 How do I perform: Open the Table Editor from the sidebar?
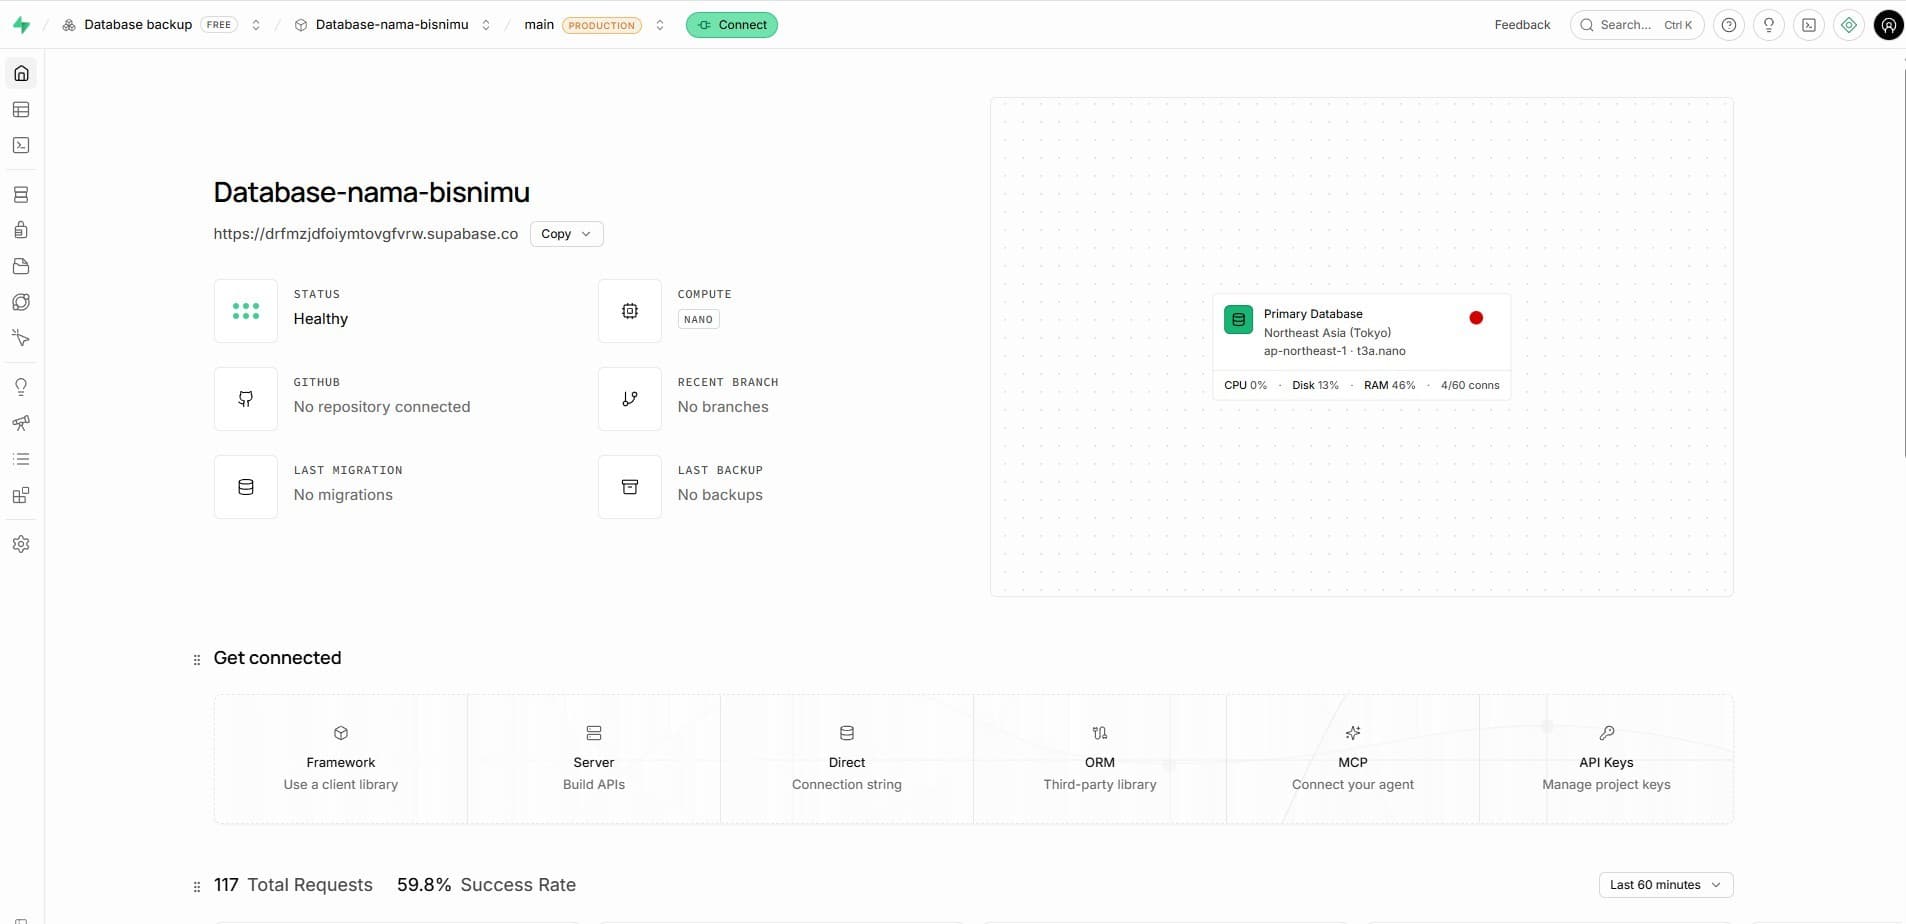[21, 110]
